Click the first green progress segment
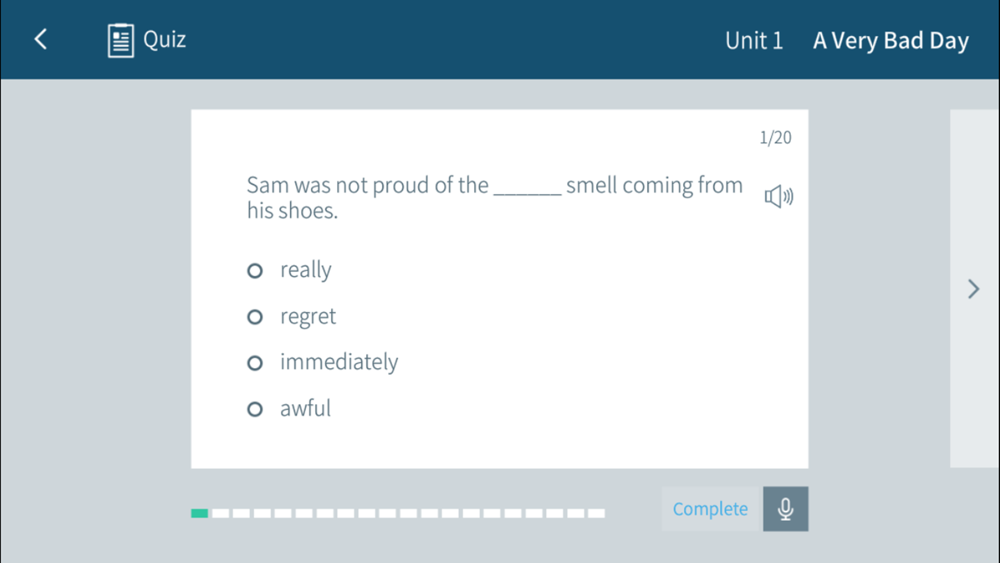This screenshot has height=563, width=1000. tap(200, 513)
